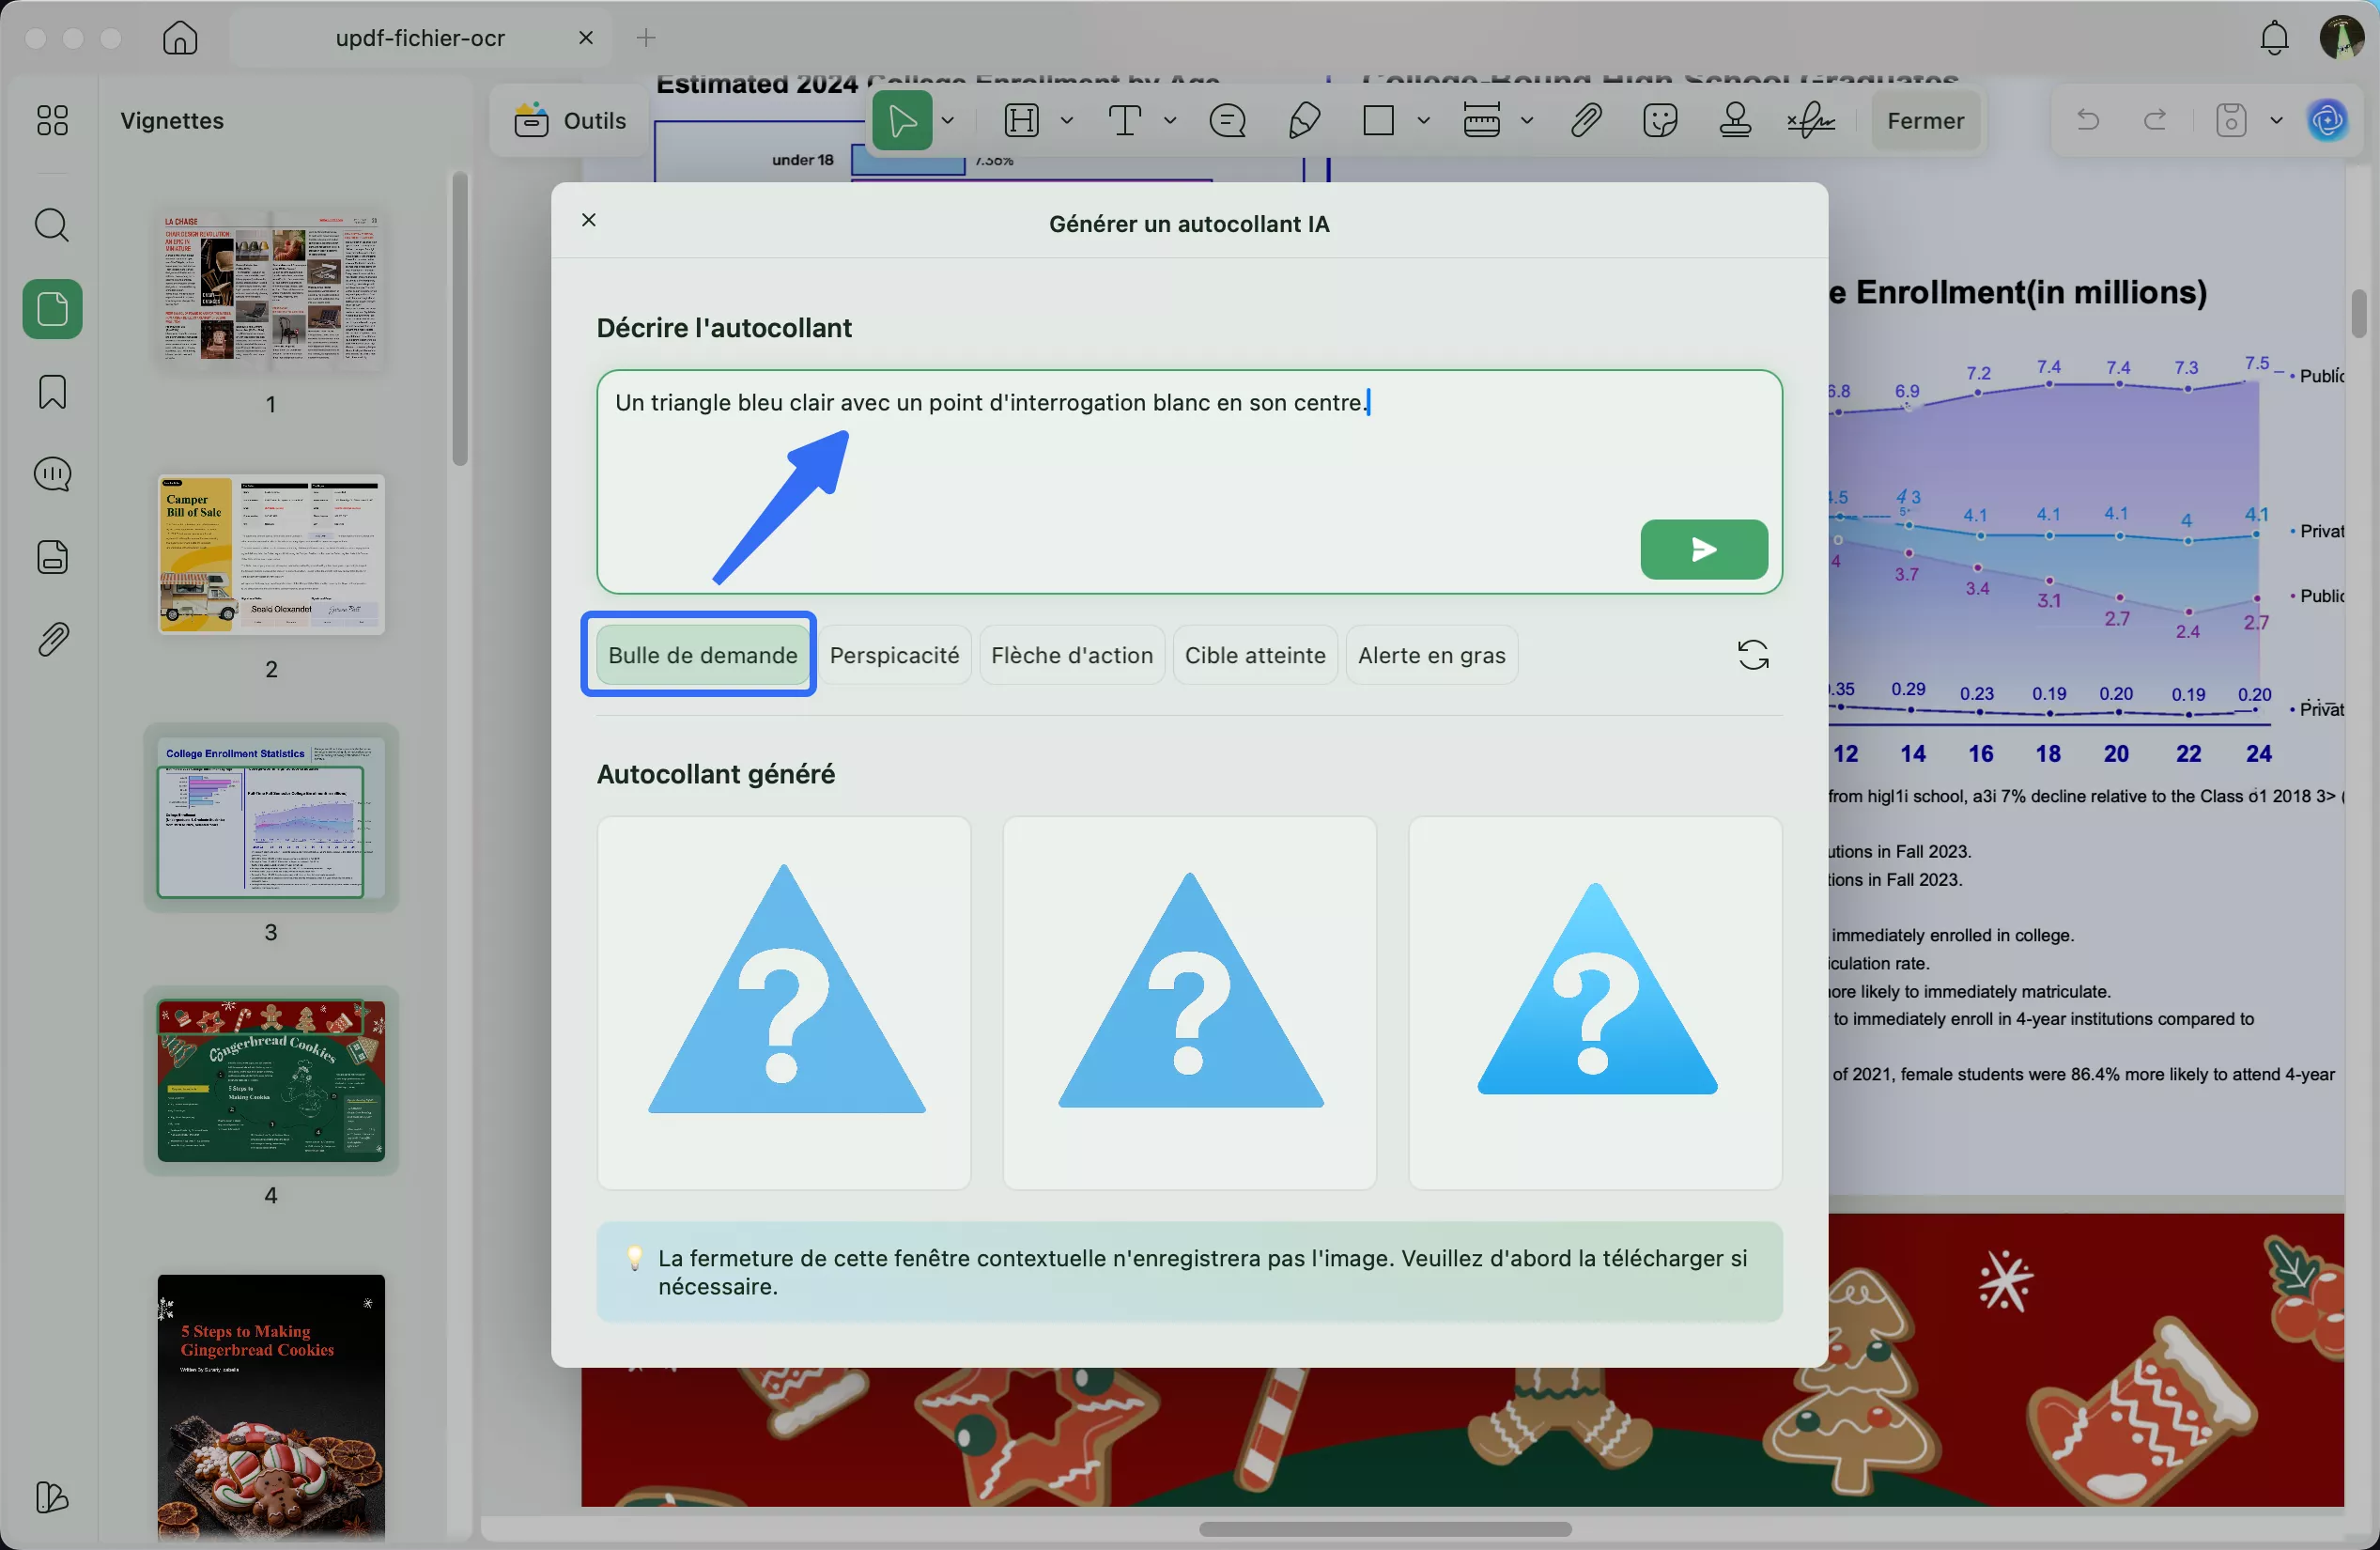Select the Flèche d'action prompt chip
Viewport: 2380px width, 1550px height.
(x=1071, y=655)
